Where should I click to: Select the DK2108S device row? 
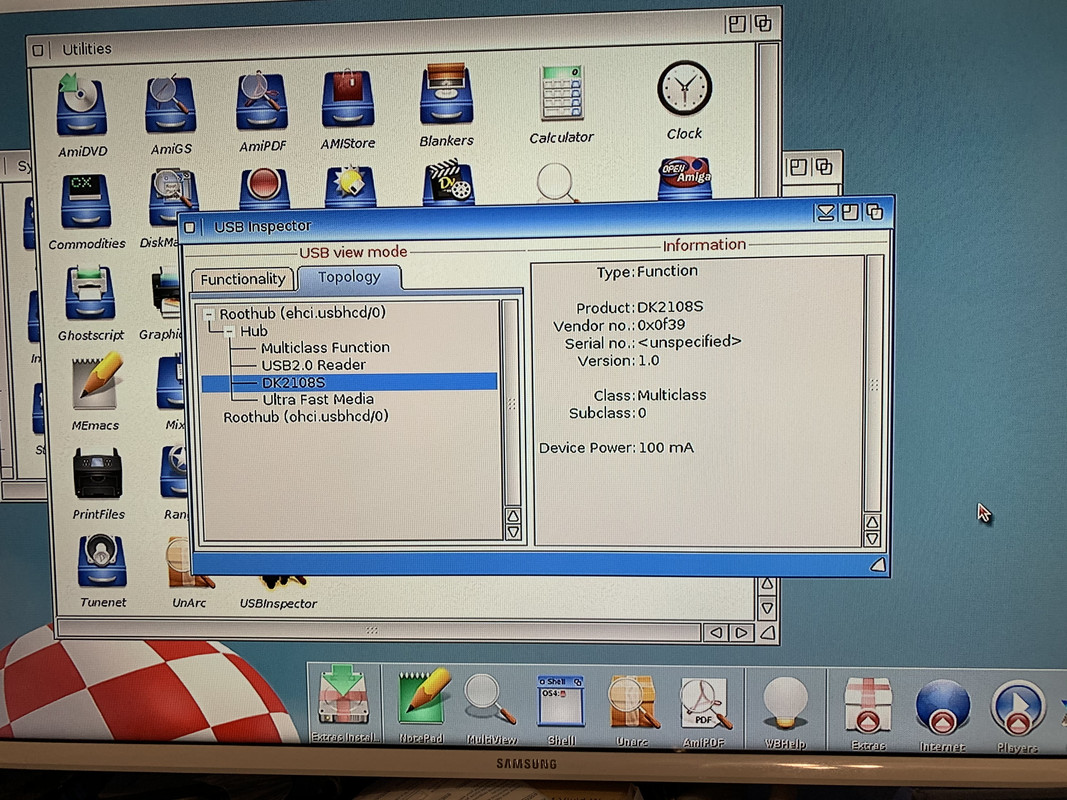(350, 382)
